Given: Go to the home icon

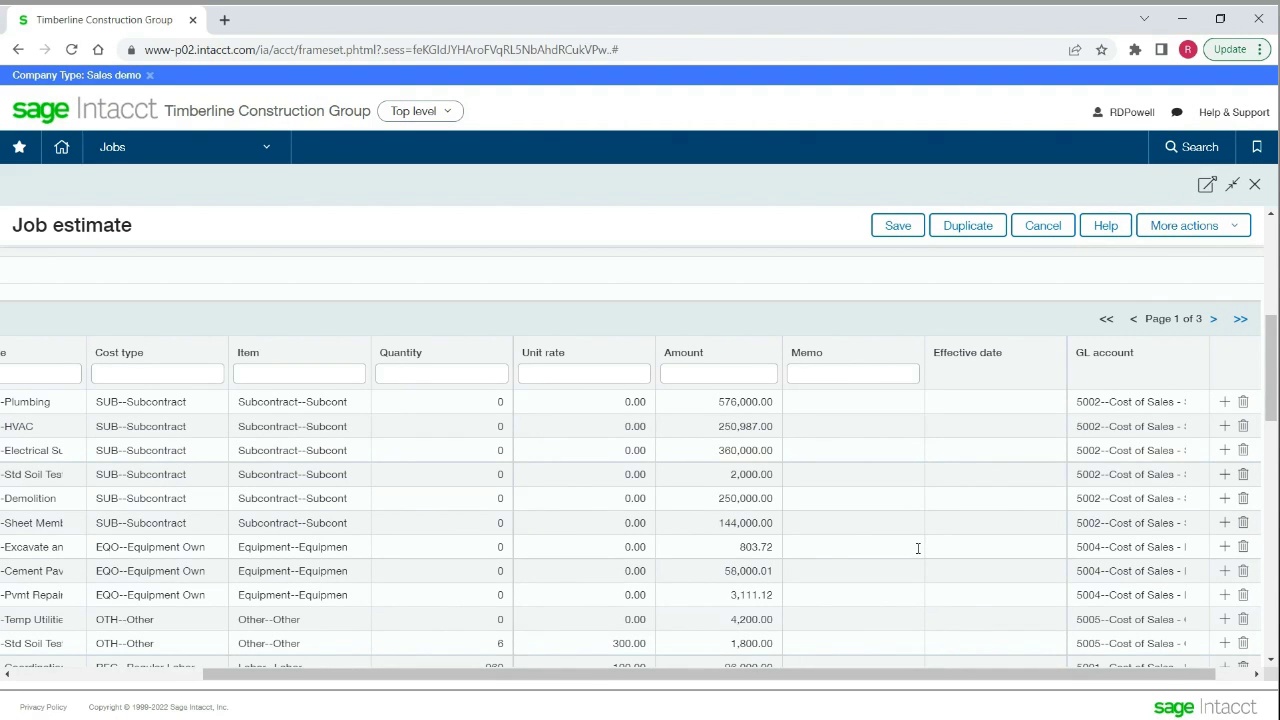Looking at the screenshot, I should point(62,147).
